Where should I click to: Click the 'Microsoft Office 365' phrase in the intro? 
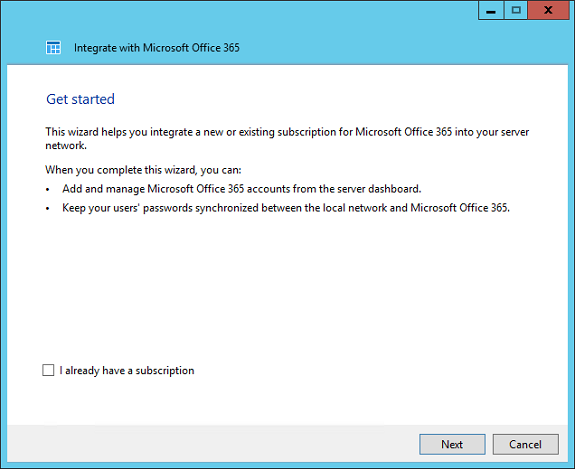pyautogui.click(x=403, y=132)
